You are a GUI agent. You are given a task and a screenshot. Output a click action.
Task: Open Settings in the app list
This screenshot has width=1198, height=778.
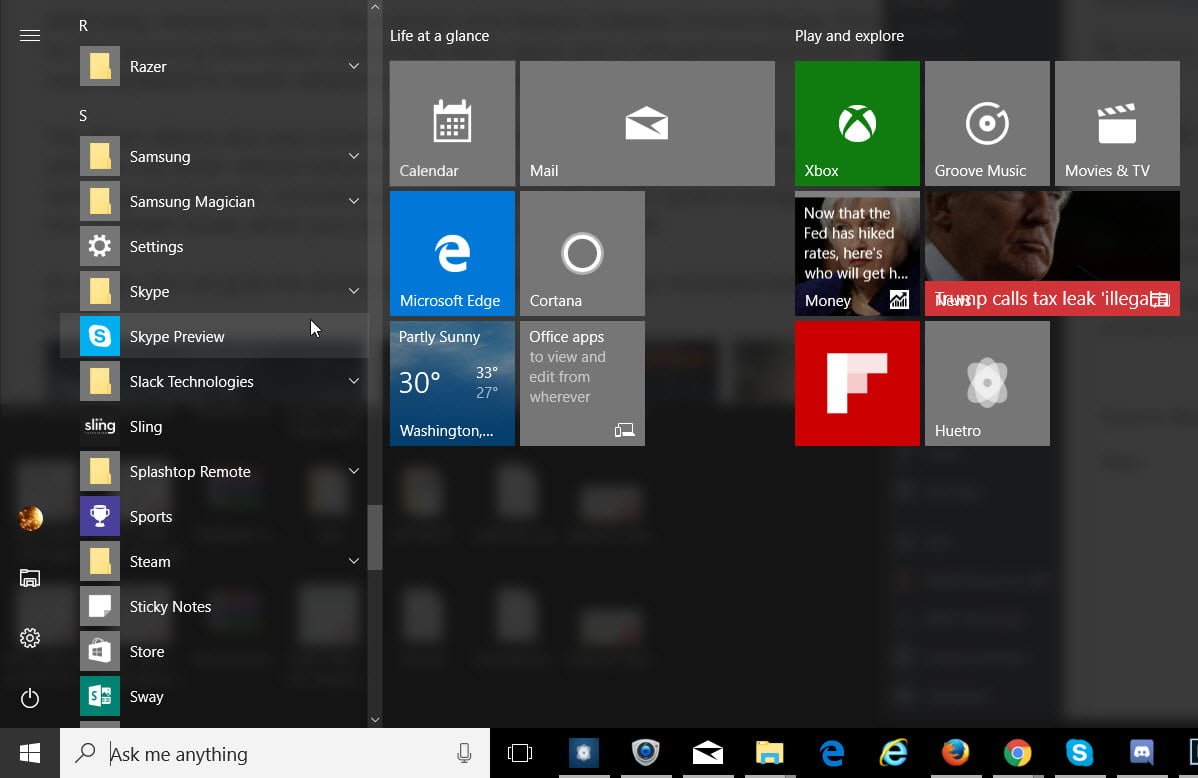point(214,246)
